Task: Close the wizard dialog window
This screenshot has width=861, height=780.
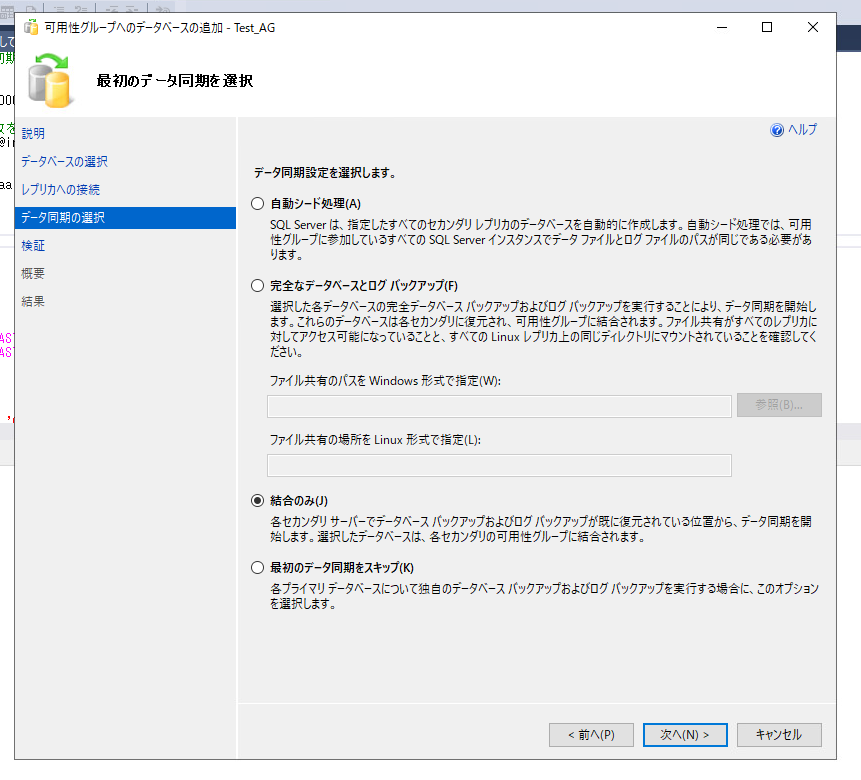Action: 813,27
